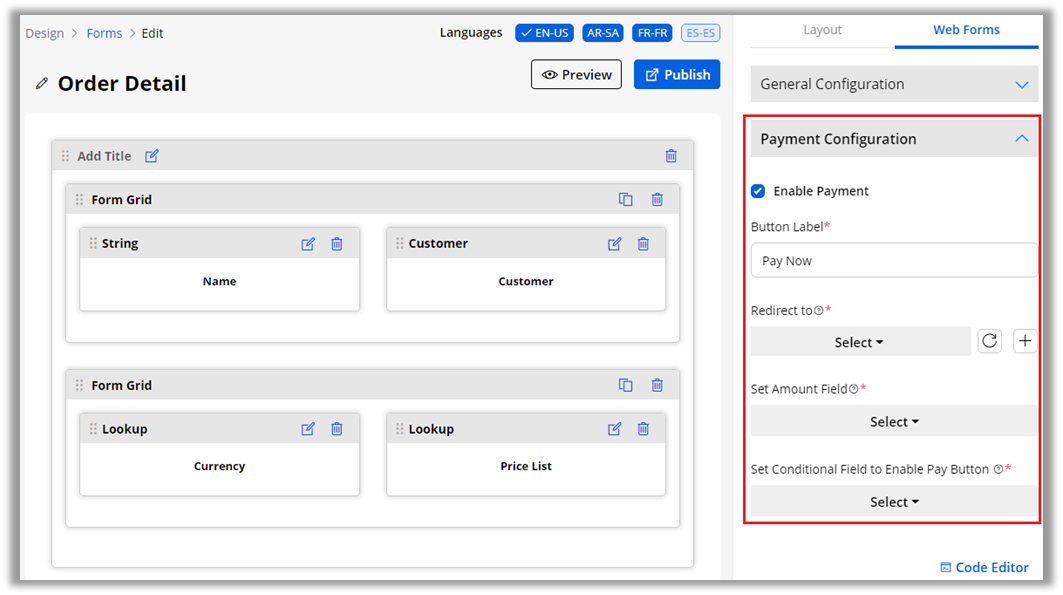
Task: Toggle the EN-US language
Action: click(x=544, y=33)
